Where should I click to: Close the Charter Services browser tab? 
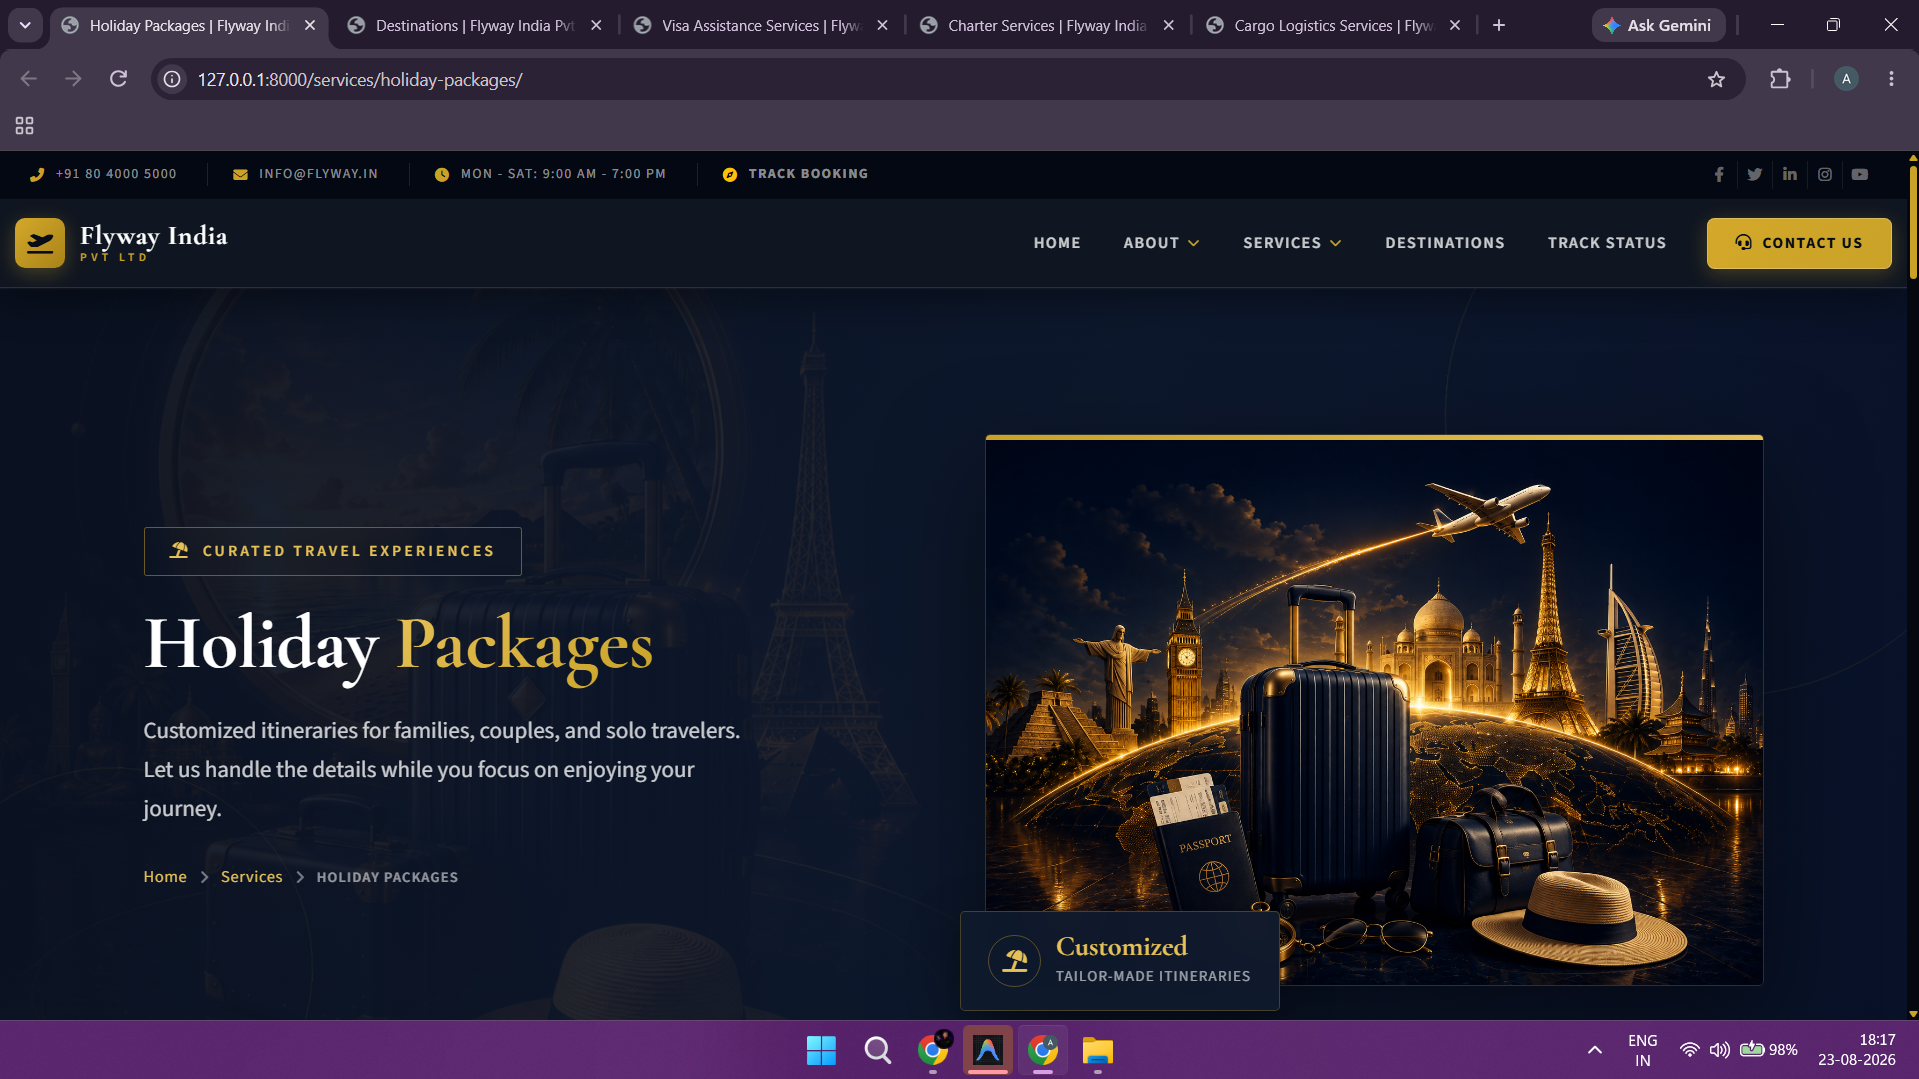click(1168, 26)
